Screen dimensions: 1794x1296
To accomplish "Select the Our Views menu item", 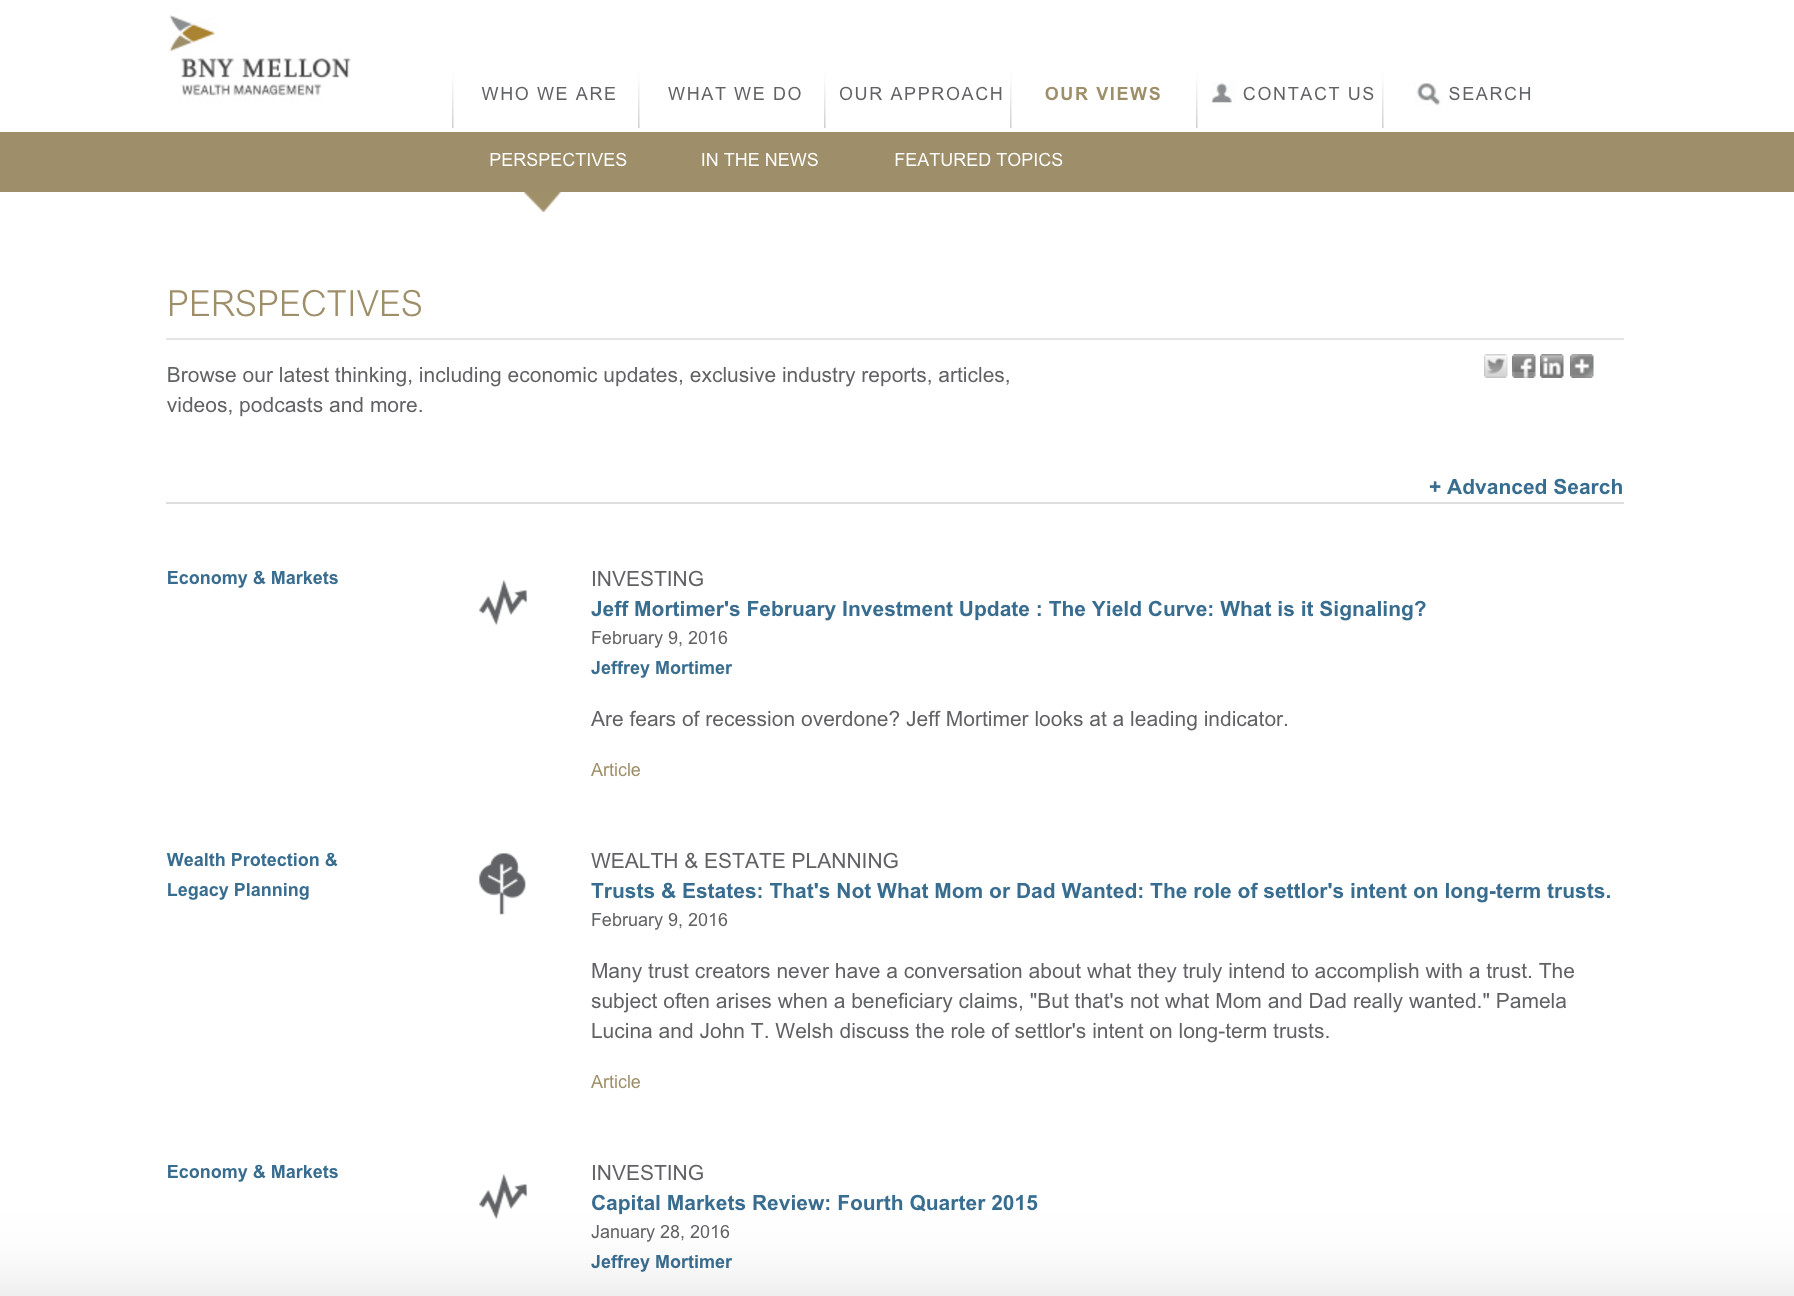I will point(1102,94).
